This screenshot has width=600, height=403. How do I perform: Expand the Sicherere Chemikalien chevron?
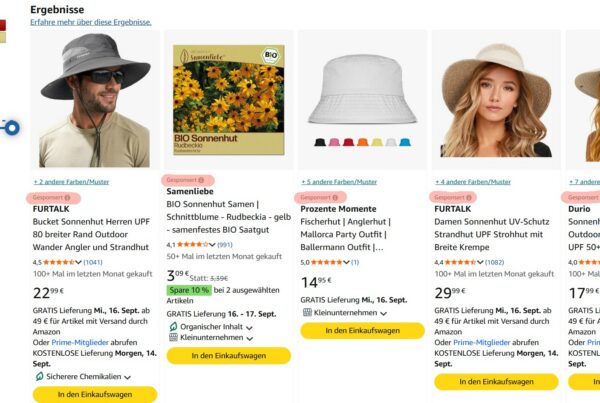[127, 377]
